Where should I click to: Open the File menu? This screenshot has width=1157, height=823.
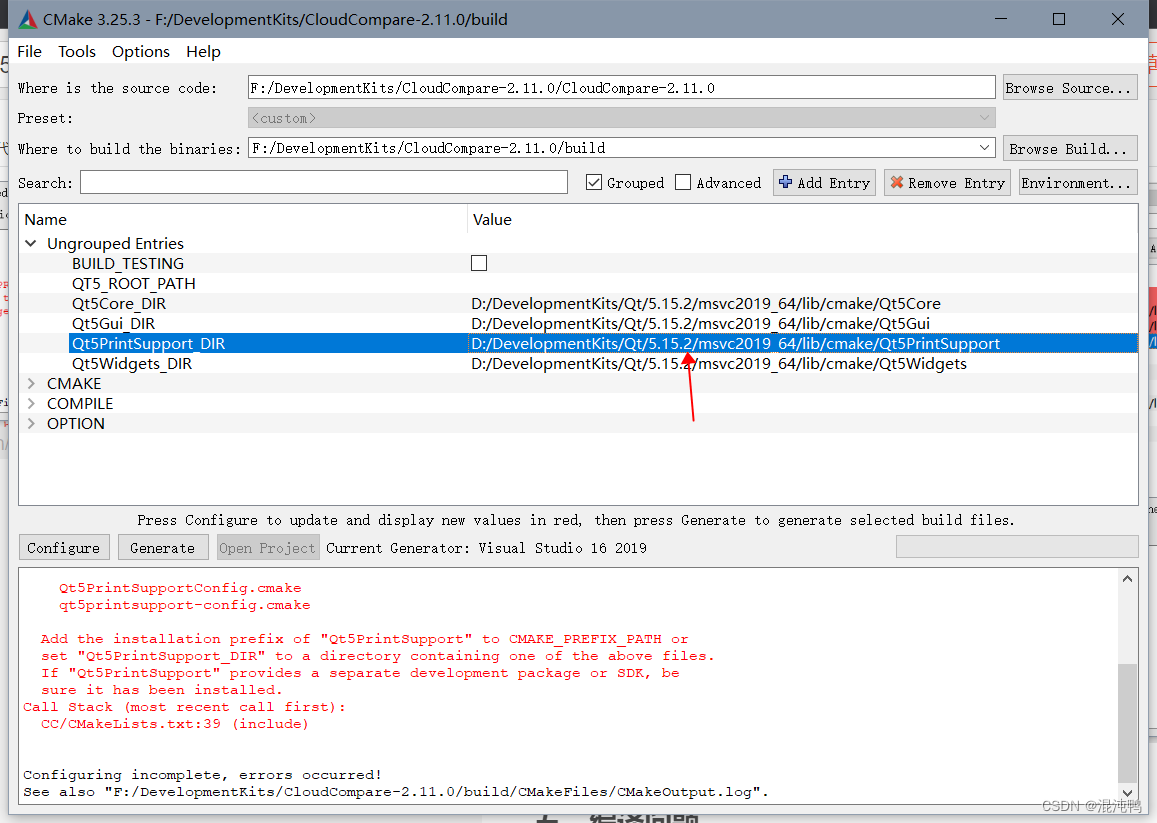(30, 52)
